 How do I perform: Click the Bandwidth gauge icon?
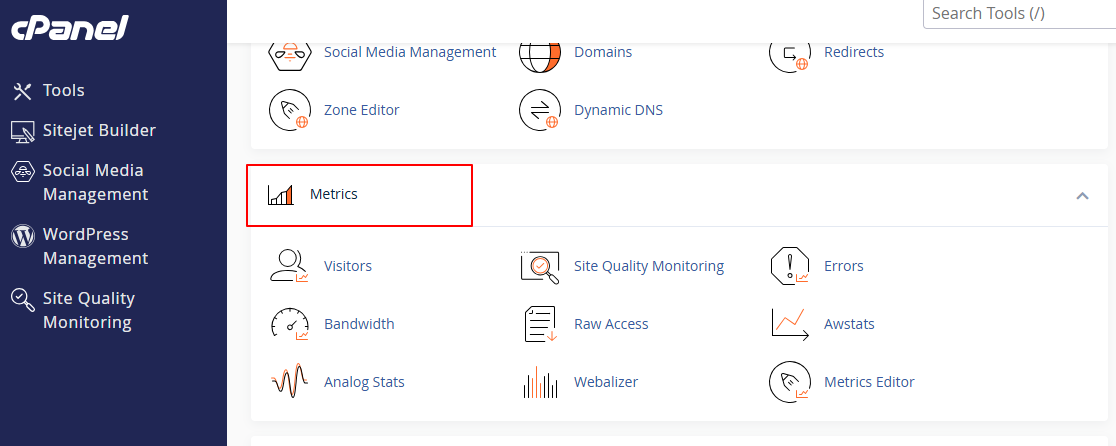pyautogui.click(x=290, y=324)
